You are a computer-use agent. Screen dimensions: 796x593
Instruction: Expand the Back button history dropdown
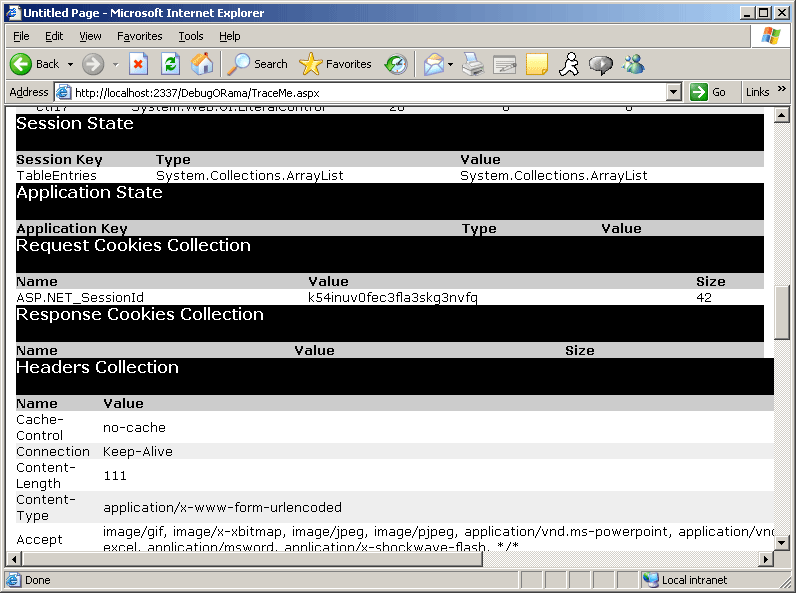coord(70,64)
